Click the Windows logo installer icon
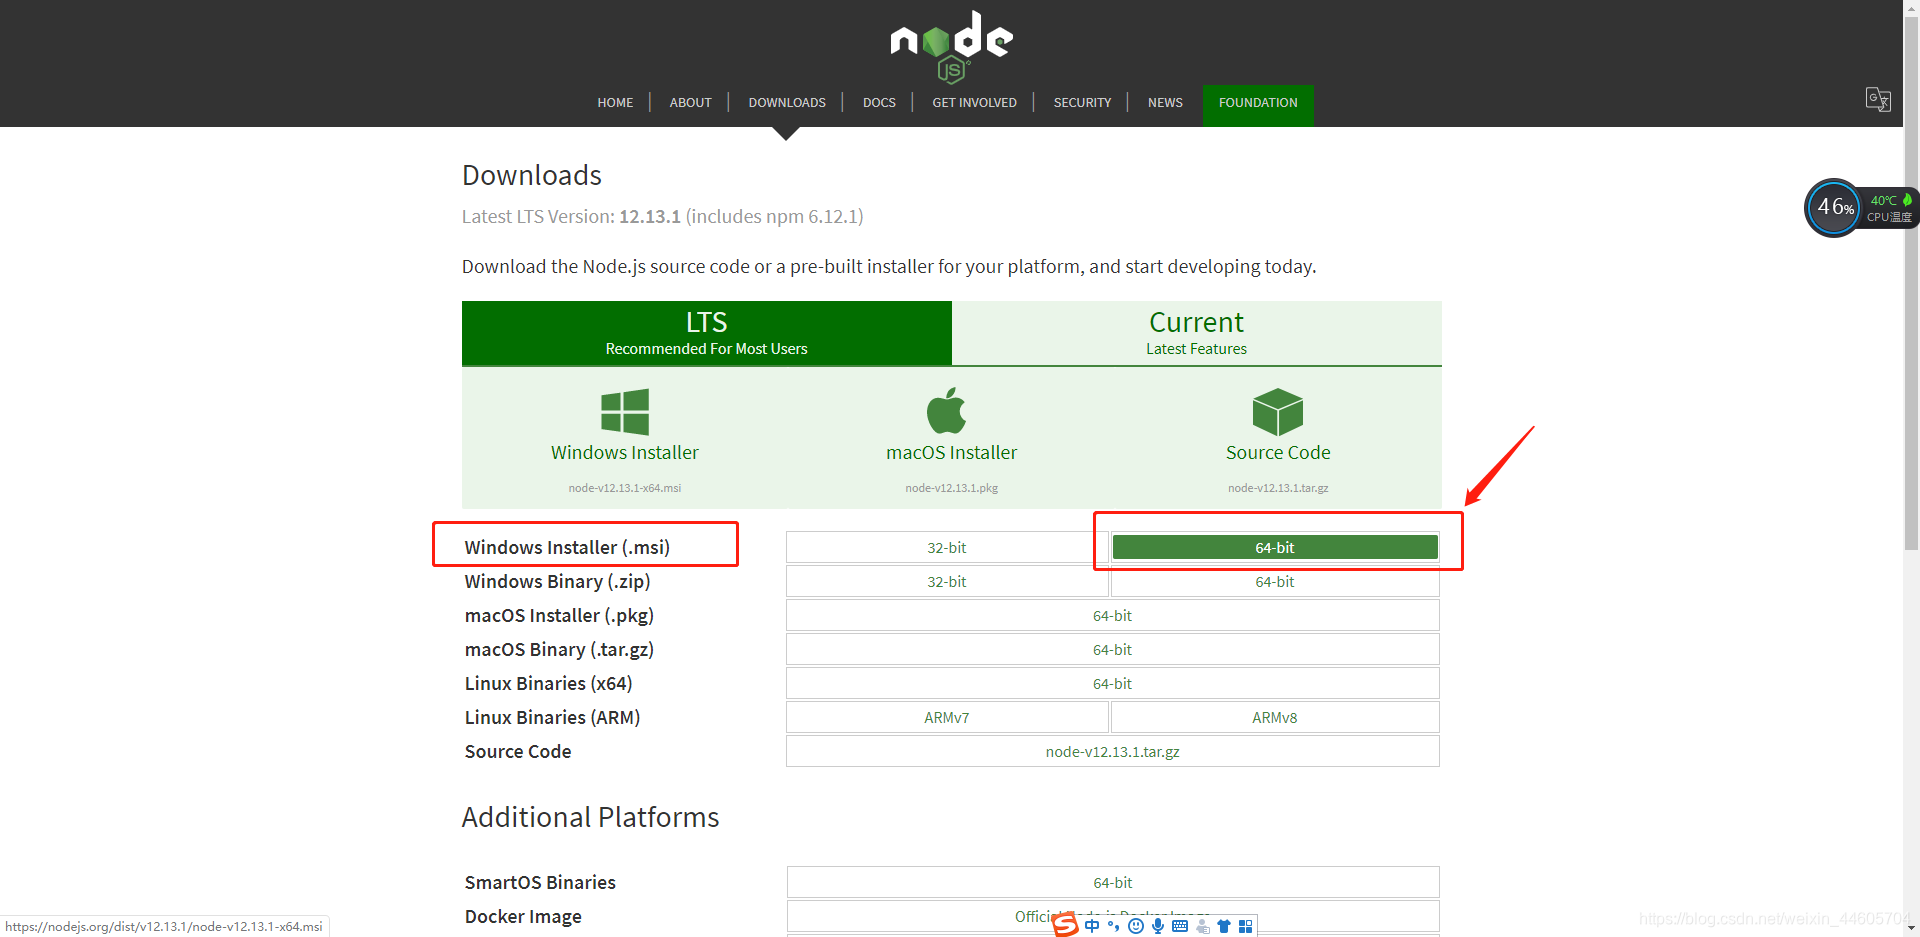Image resolution: width=1920 pixels, height=937 pixels. (625, 411)
